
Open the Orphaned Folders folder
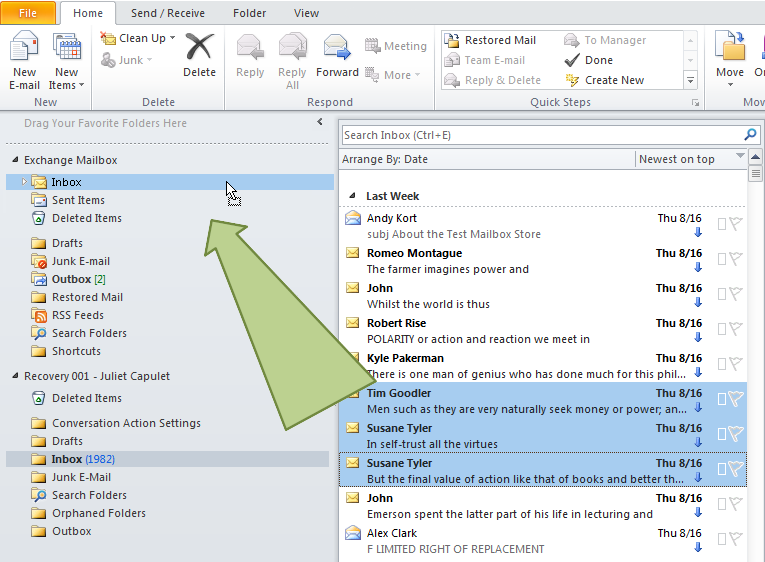pyautogui.click(x=99, y=513)
